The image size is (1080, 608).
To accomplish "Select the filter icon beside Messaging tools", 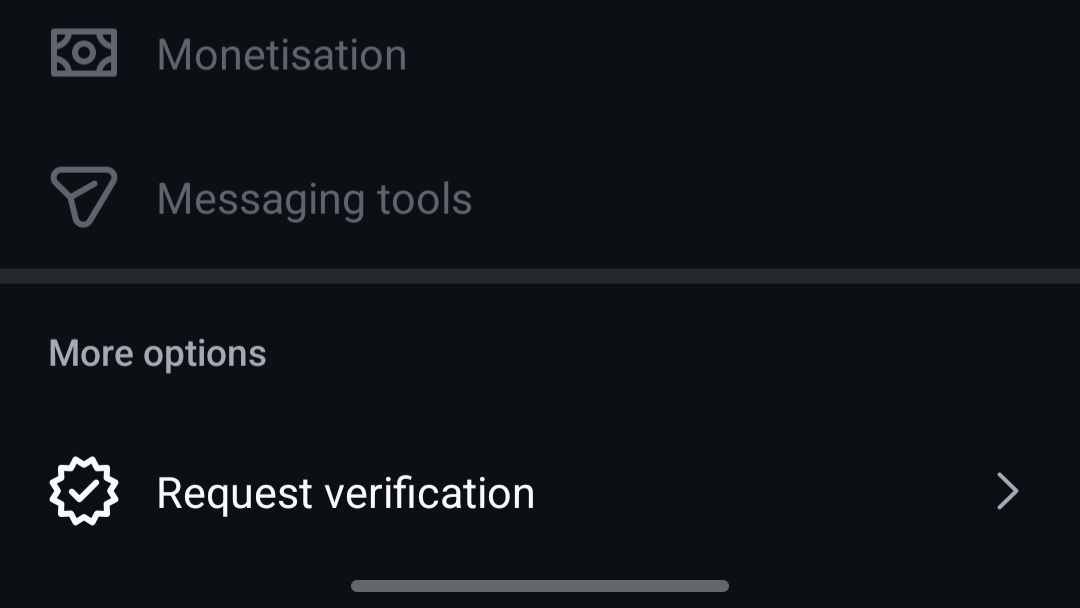I will (x=83, y=197).
